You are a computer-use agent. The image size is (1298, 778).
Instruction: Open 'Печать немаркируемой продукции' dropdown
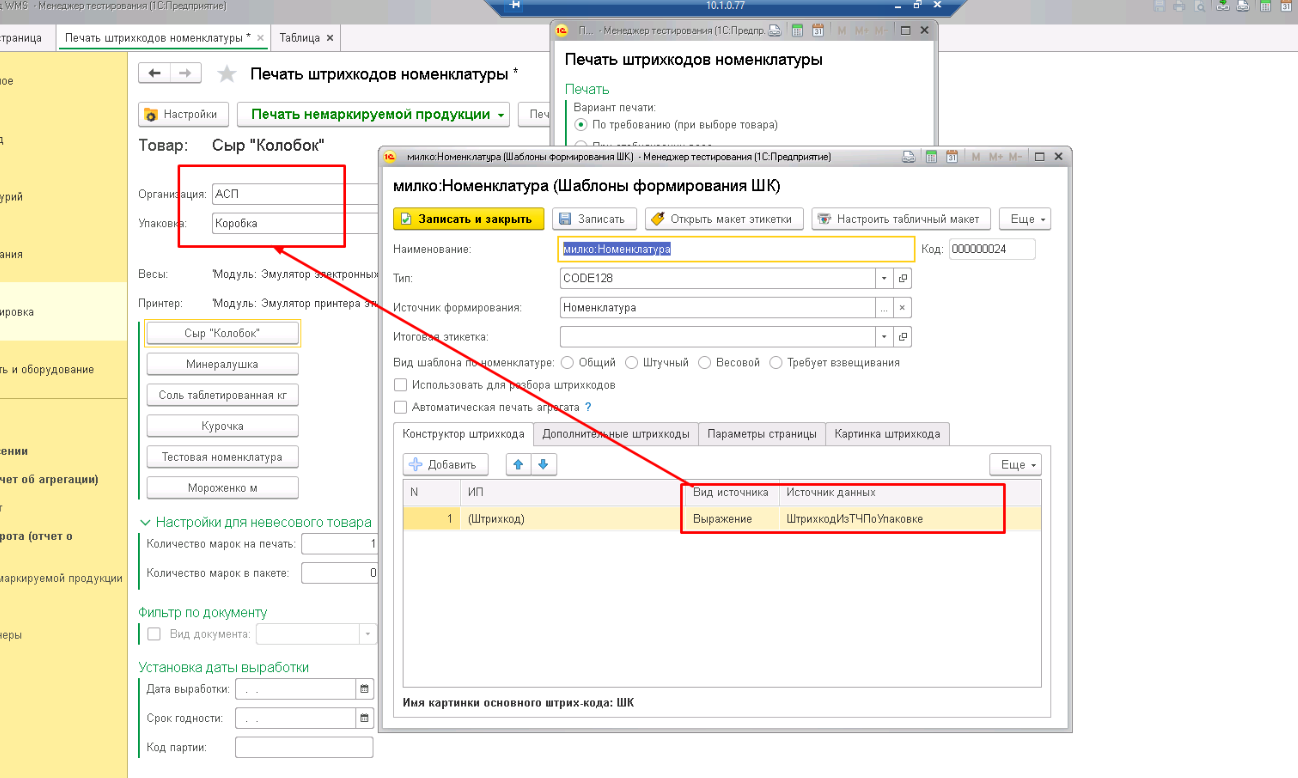tap(375, 114)
